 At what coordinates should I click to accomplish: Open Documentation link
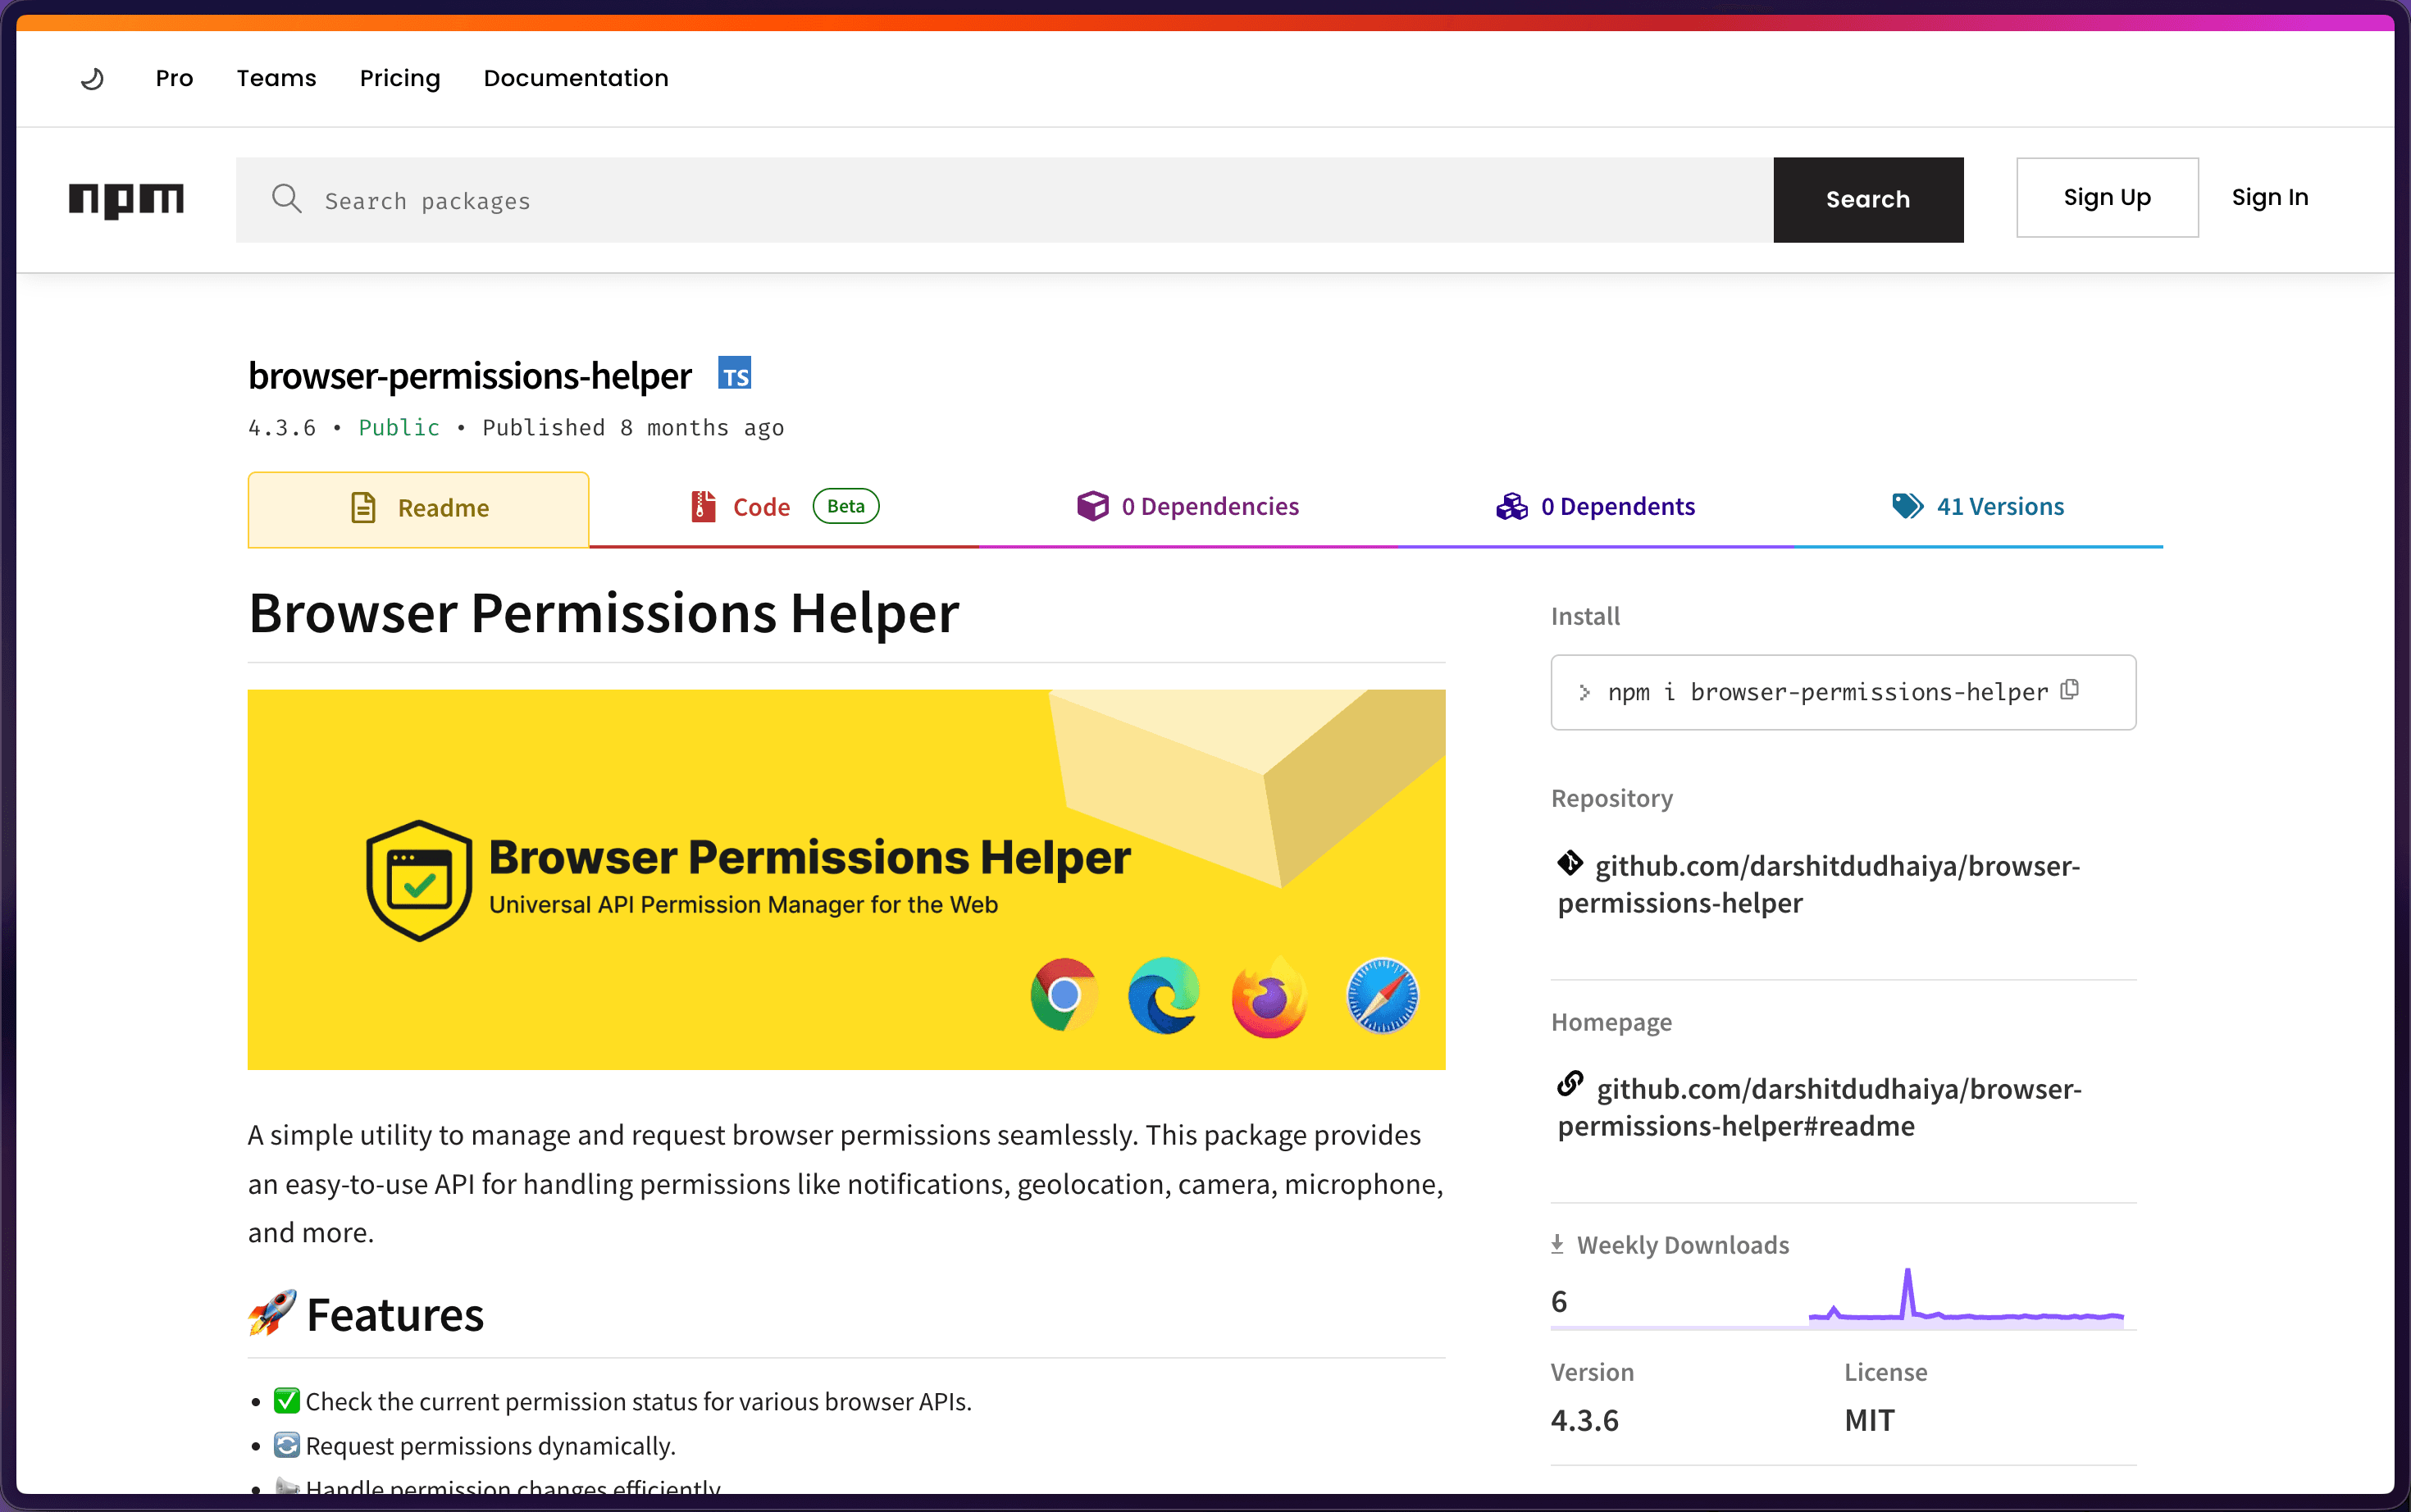tap(576, 78)
